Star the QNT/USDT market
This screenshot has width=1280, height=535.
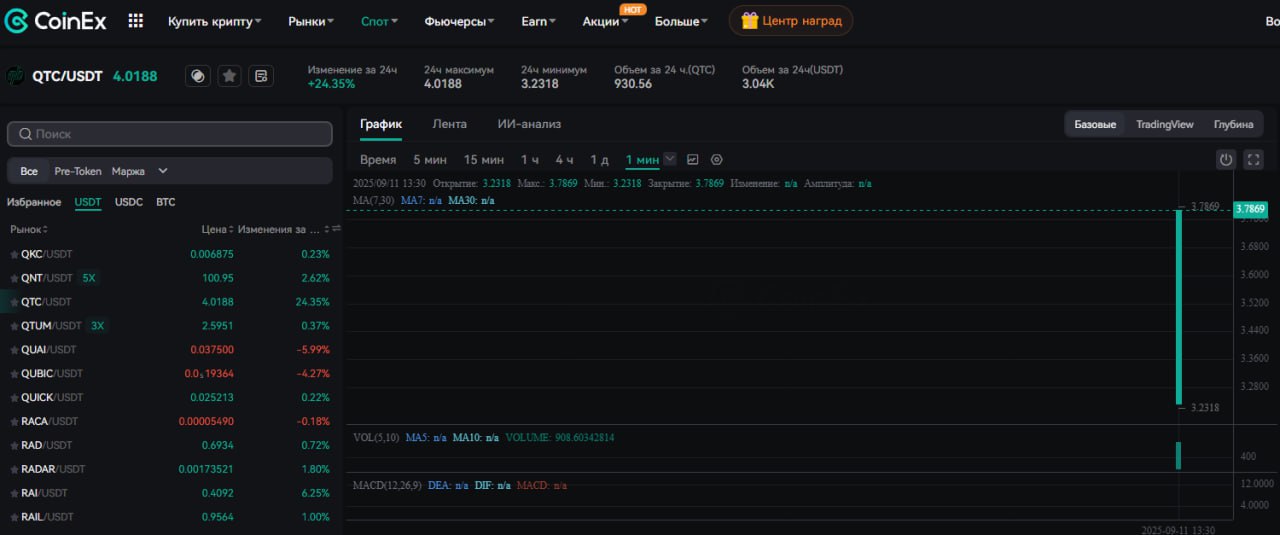pos(14,278)
